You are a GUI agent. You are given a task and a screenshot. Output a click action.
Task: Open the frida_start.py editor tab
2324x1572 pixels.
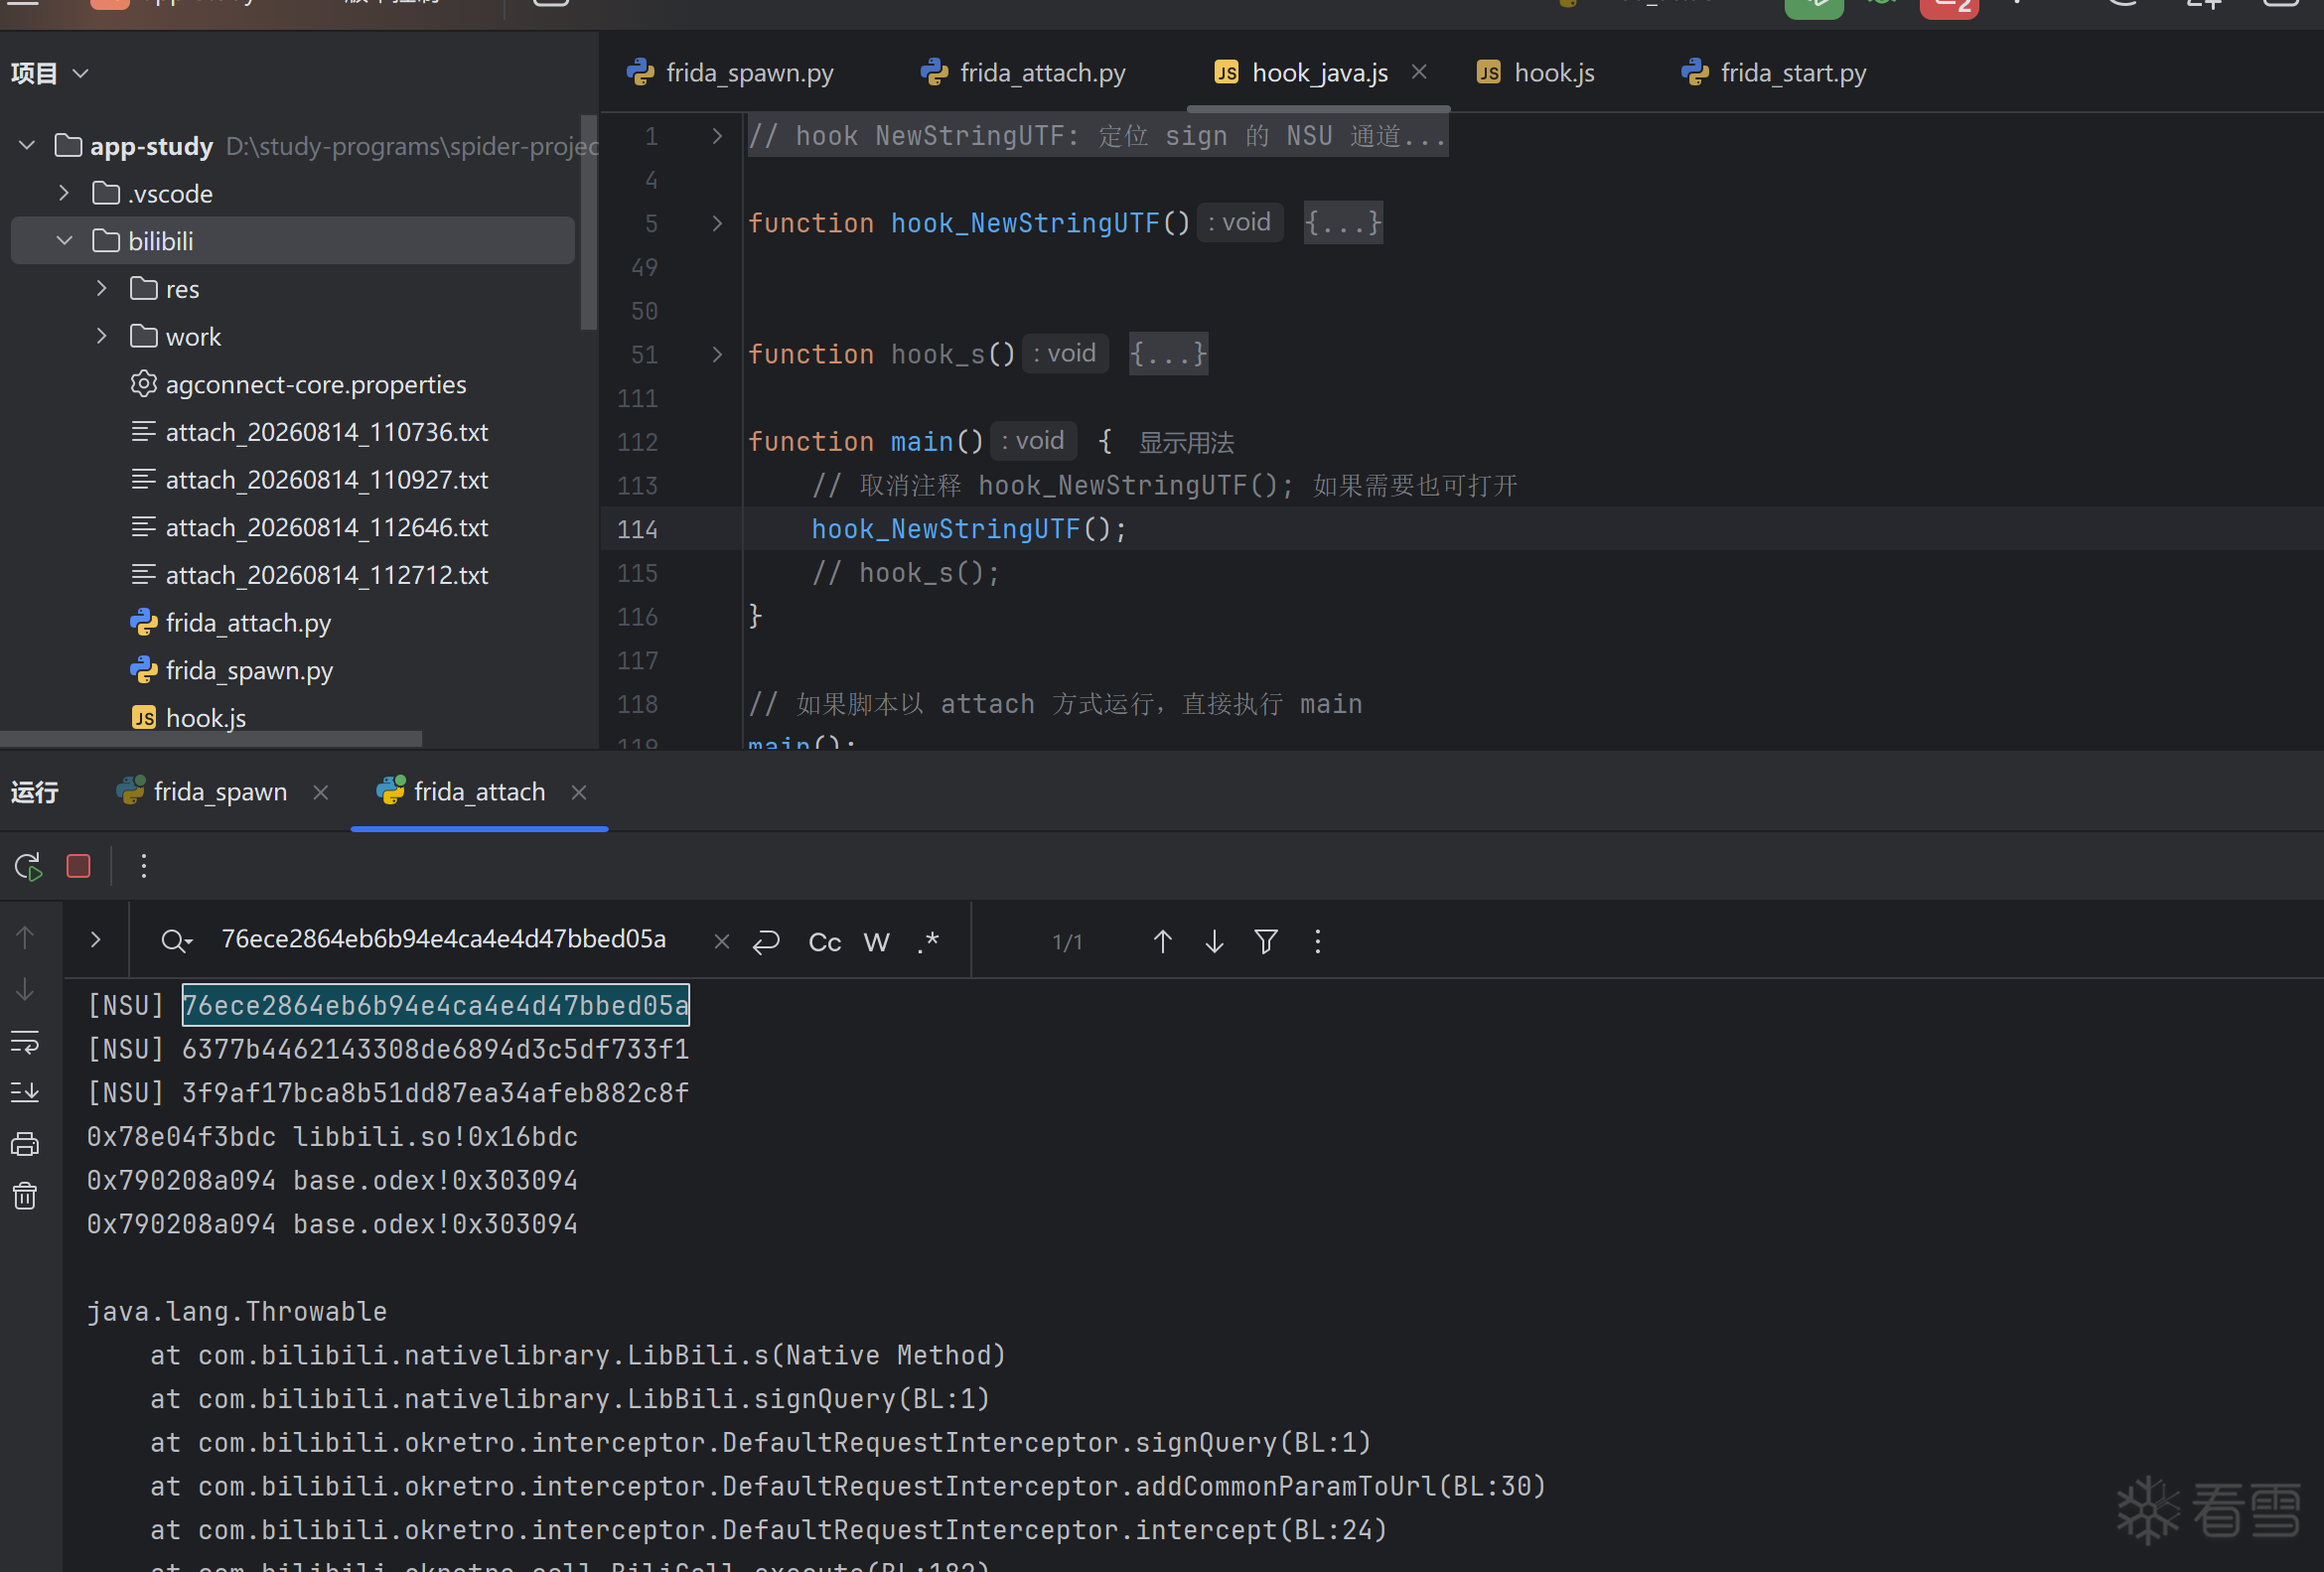[1773, 73]
